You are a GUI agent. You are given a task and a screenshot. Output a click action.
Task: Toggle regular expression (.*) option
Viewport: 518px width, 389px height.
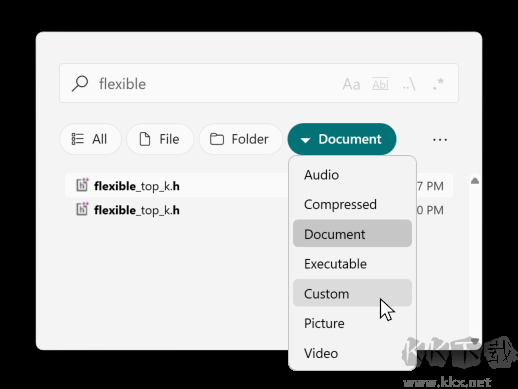coord(438,84)
